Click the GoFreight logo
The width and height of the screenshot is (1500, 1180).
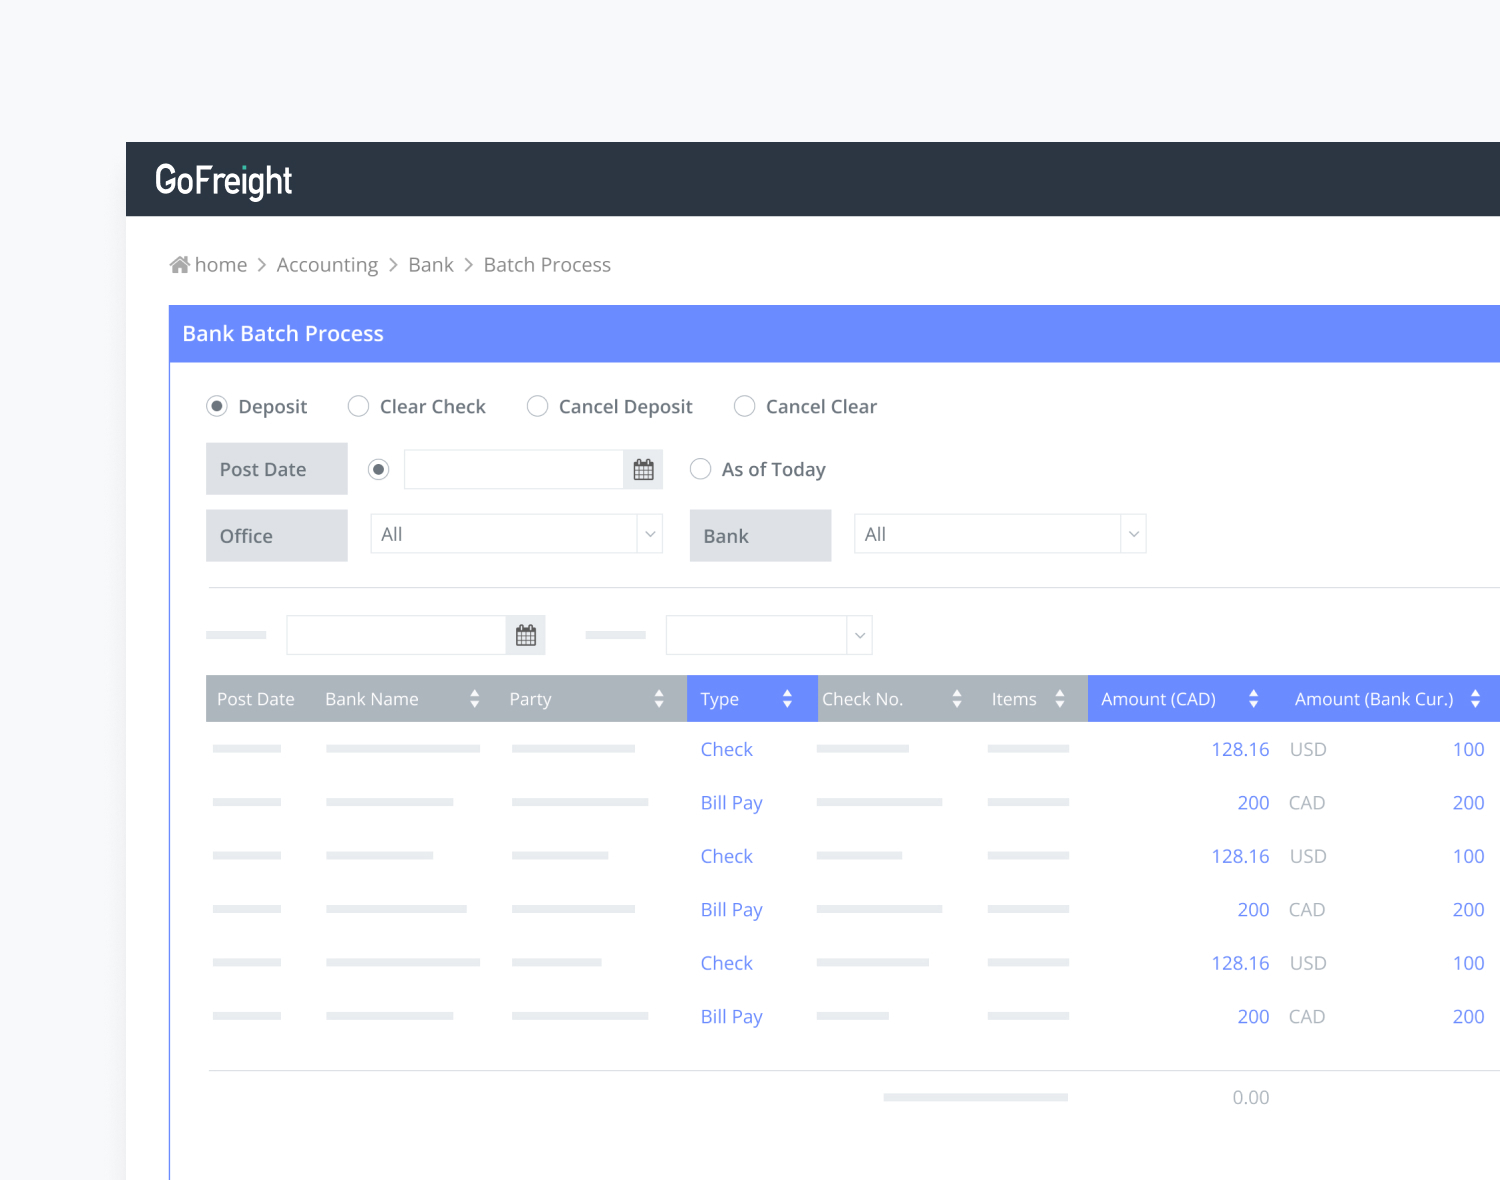[223, 180]
